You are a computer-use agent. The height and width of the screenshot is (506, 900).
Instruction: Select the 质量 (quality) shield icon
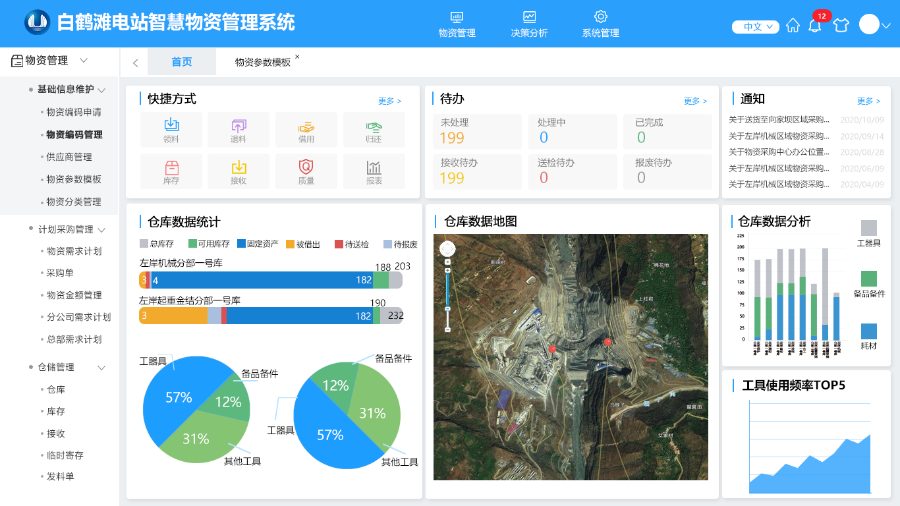coord(306,172)
